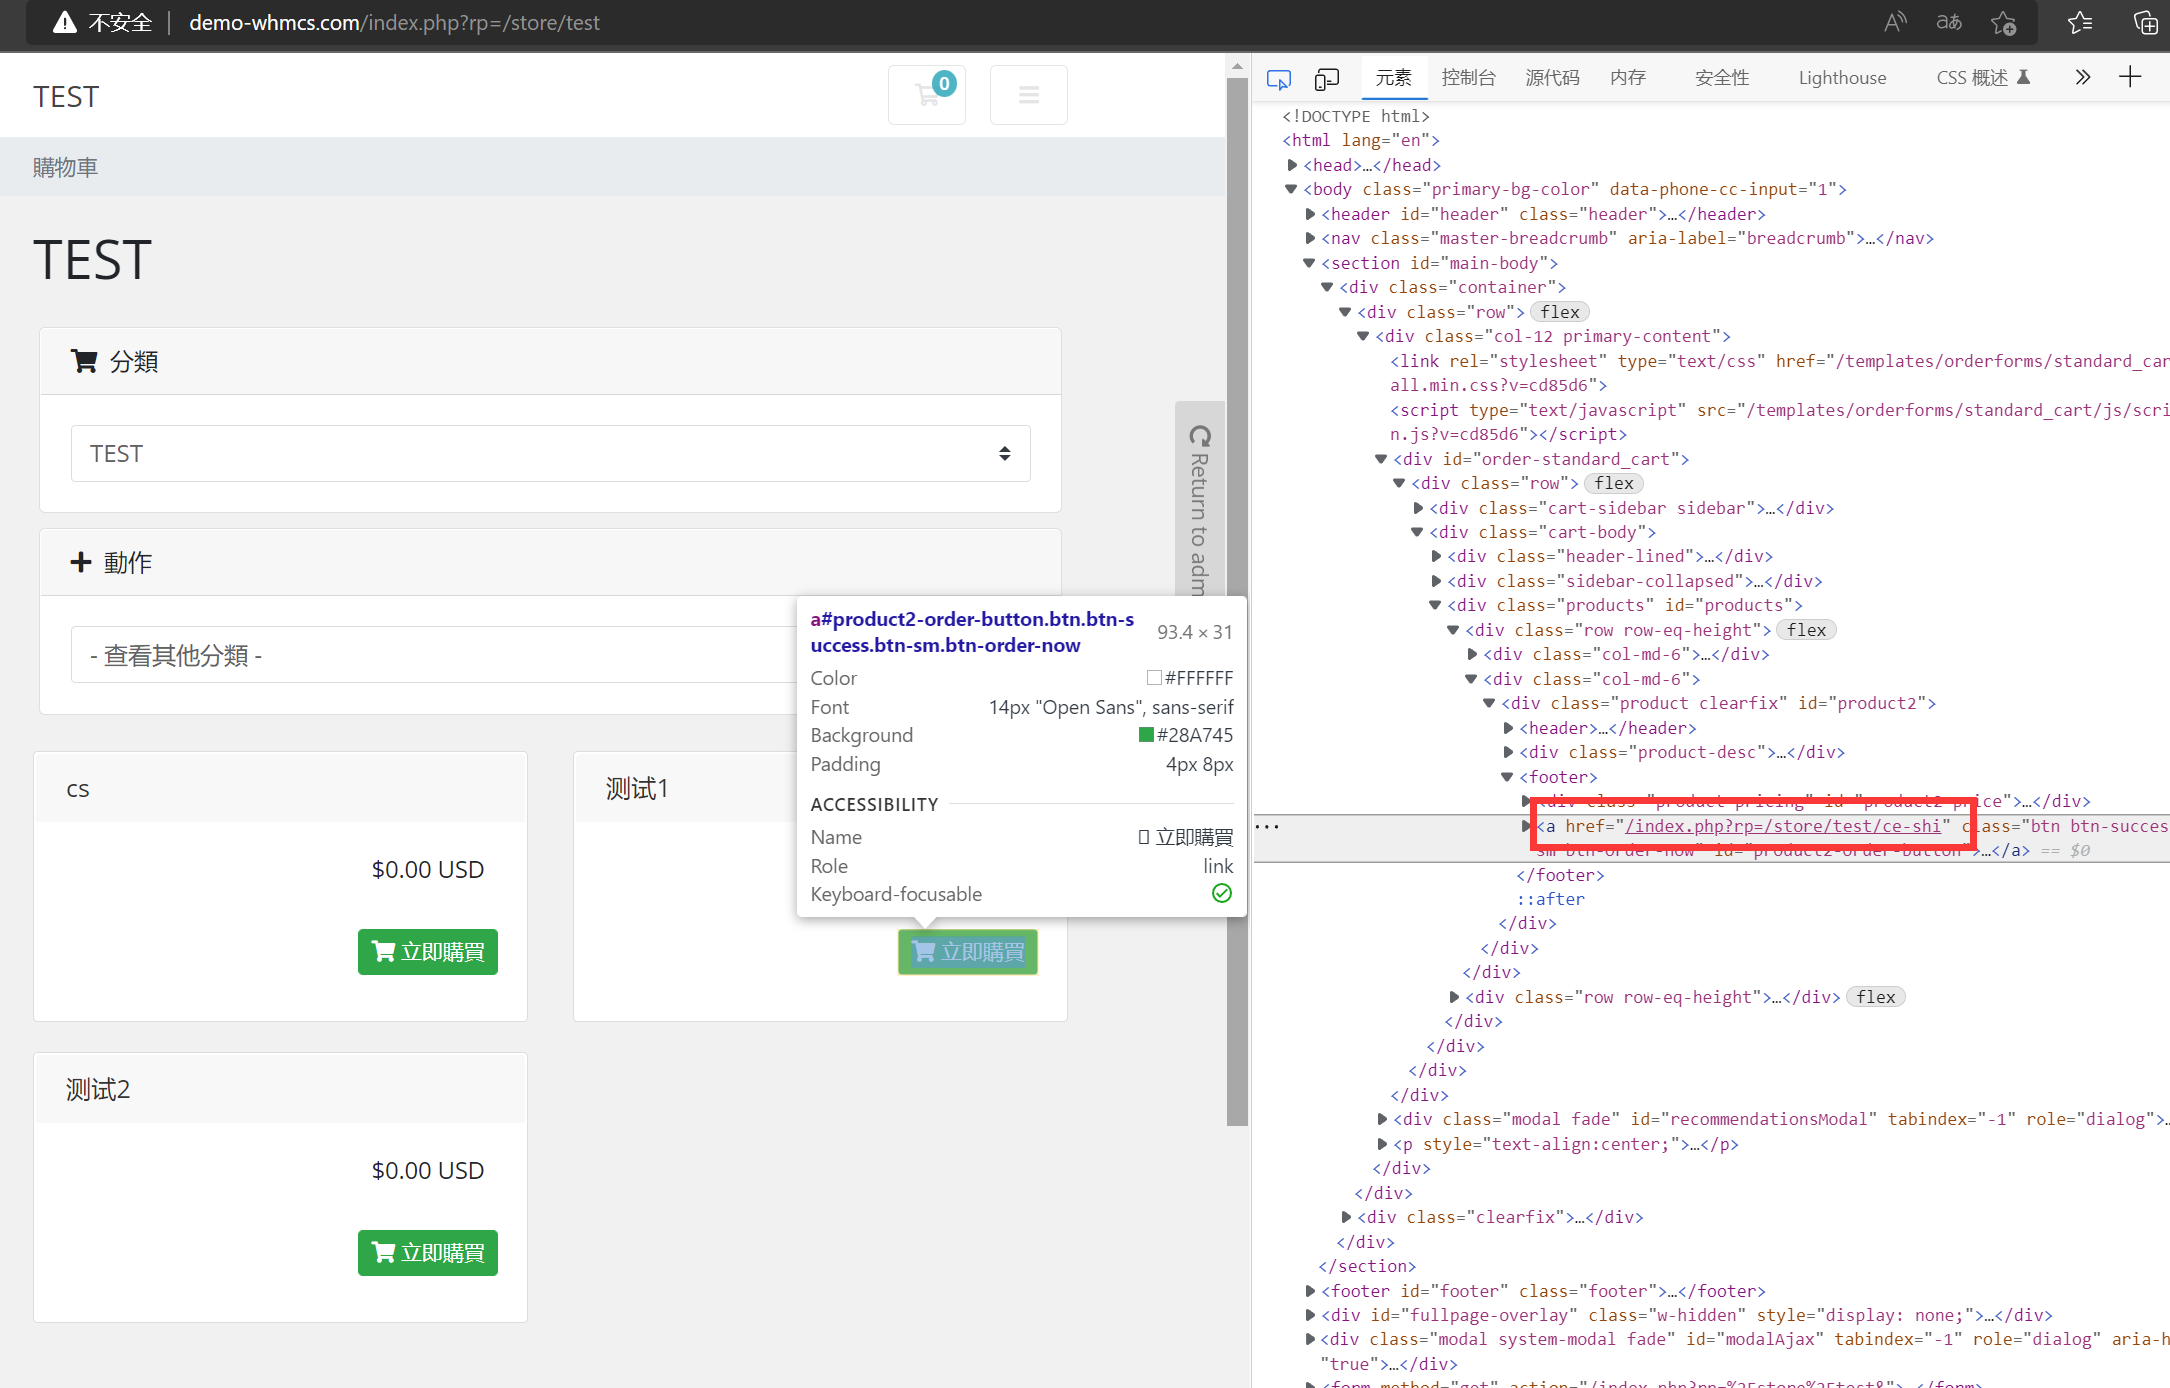This screenshot has height=1388, width=2170.
Task: Switch to the 控制台 console tab
Action: 1468,78
